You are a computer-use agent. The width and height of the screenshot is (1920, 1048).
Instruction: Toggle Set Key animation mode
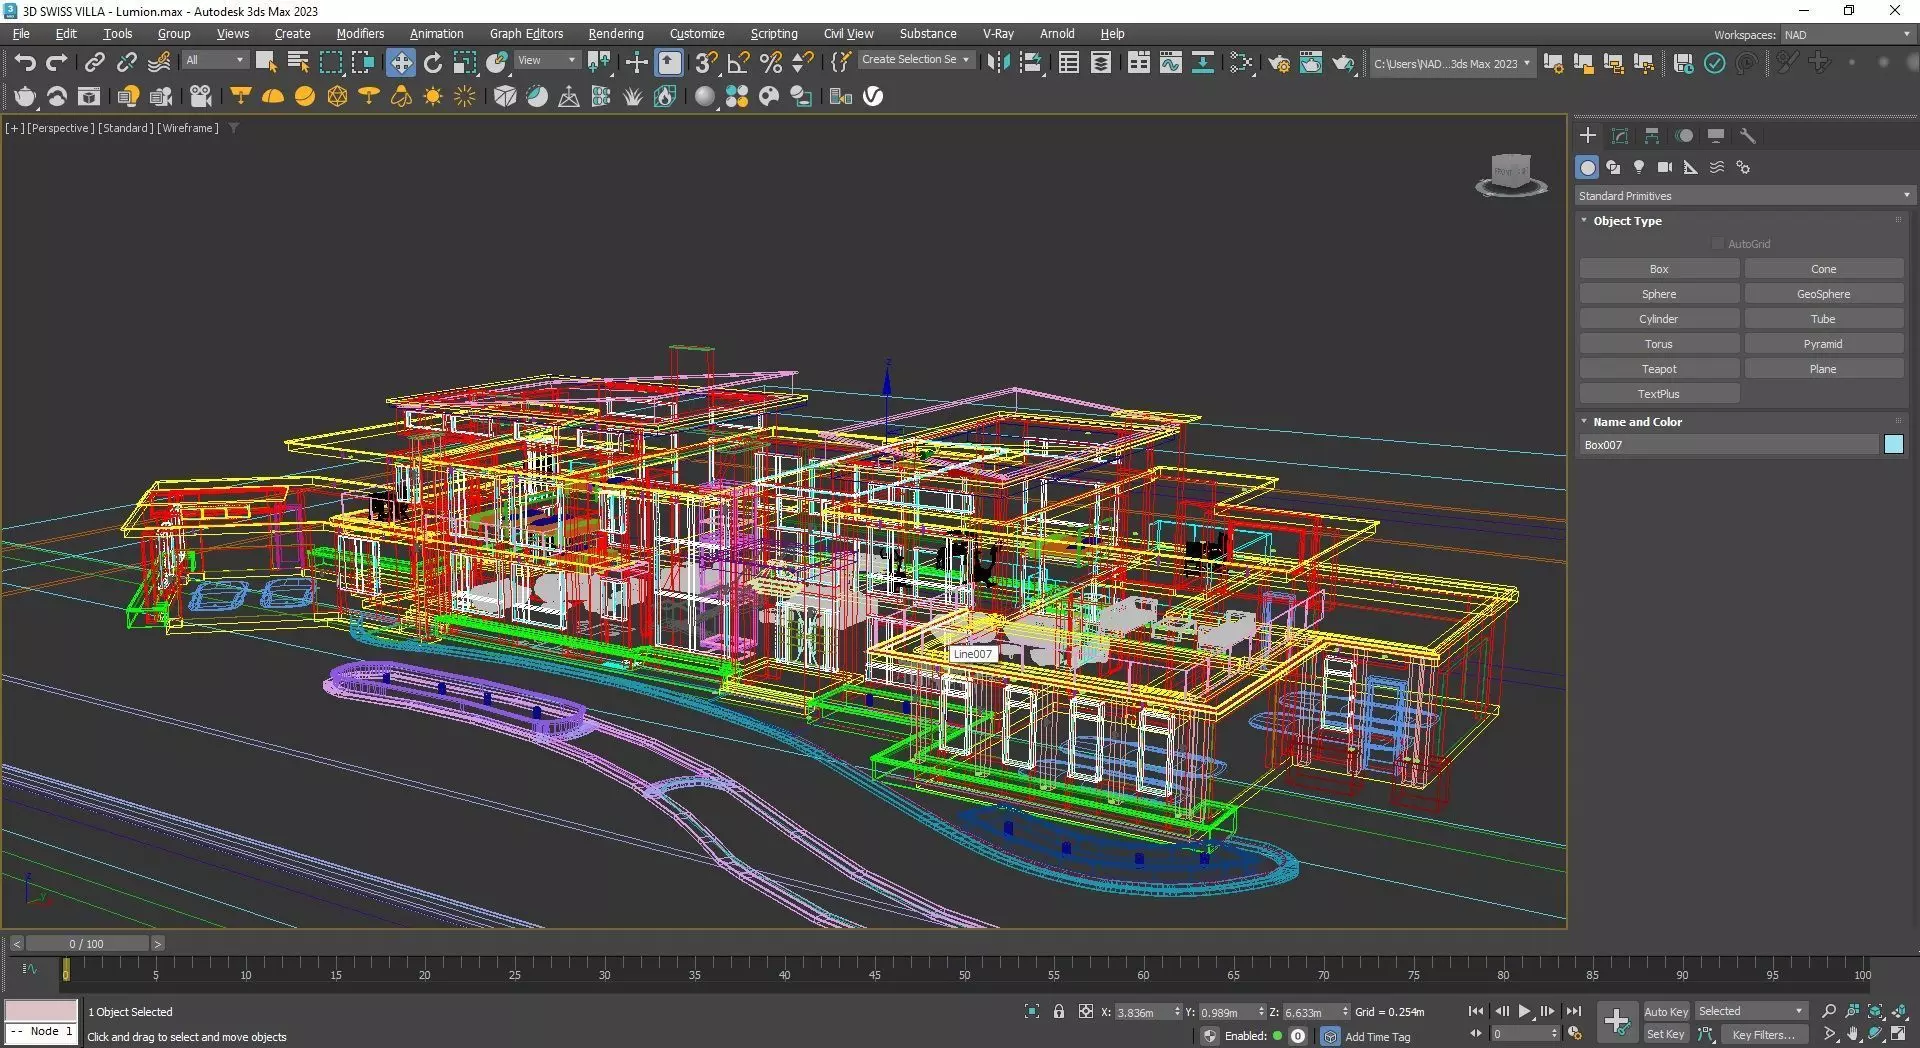[1665, 1034]
